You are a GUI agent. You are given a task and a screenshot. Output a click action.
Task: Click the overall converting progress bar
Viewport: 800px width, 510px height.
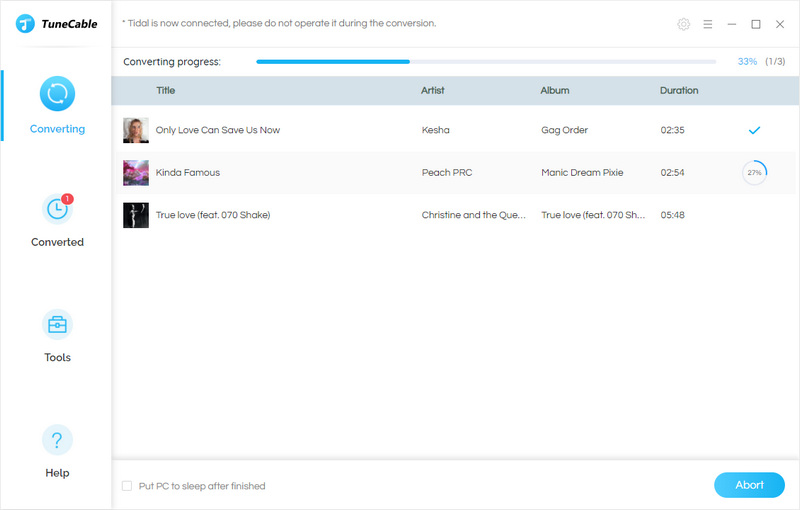(486, 62)
